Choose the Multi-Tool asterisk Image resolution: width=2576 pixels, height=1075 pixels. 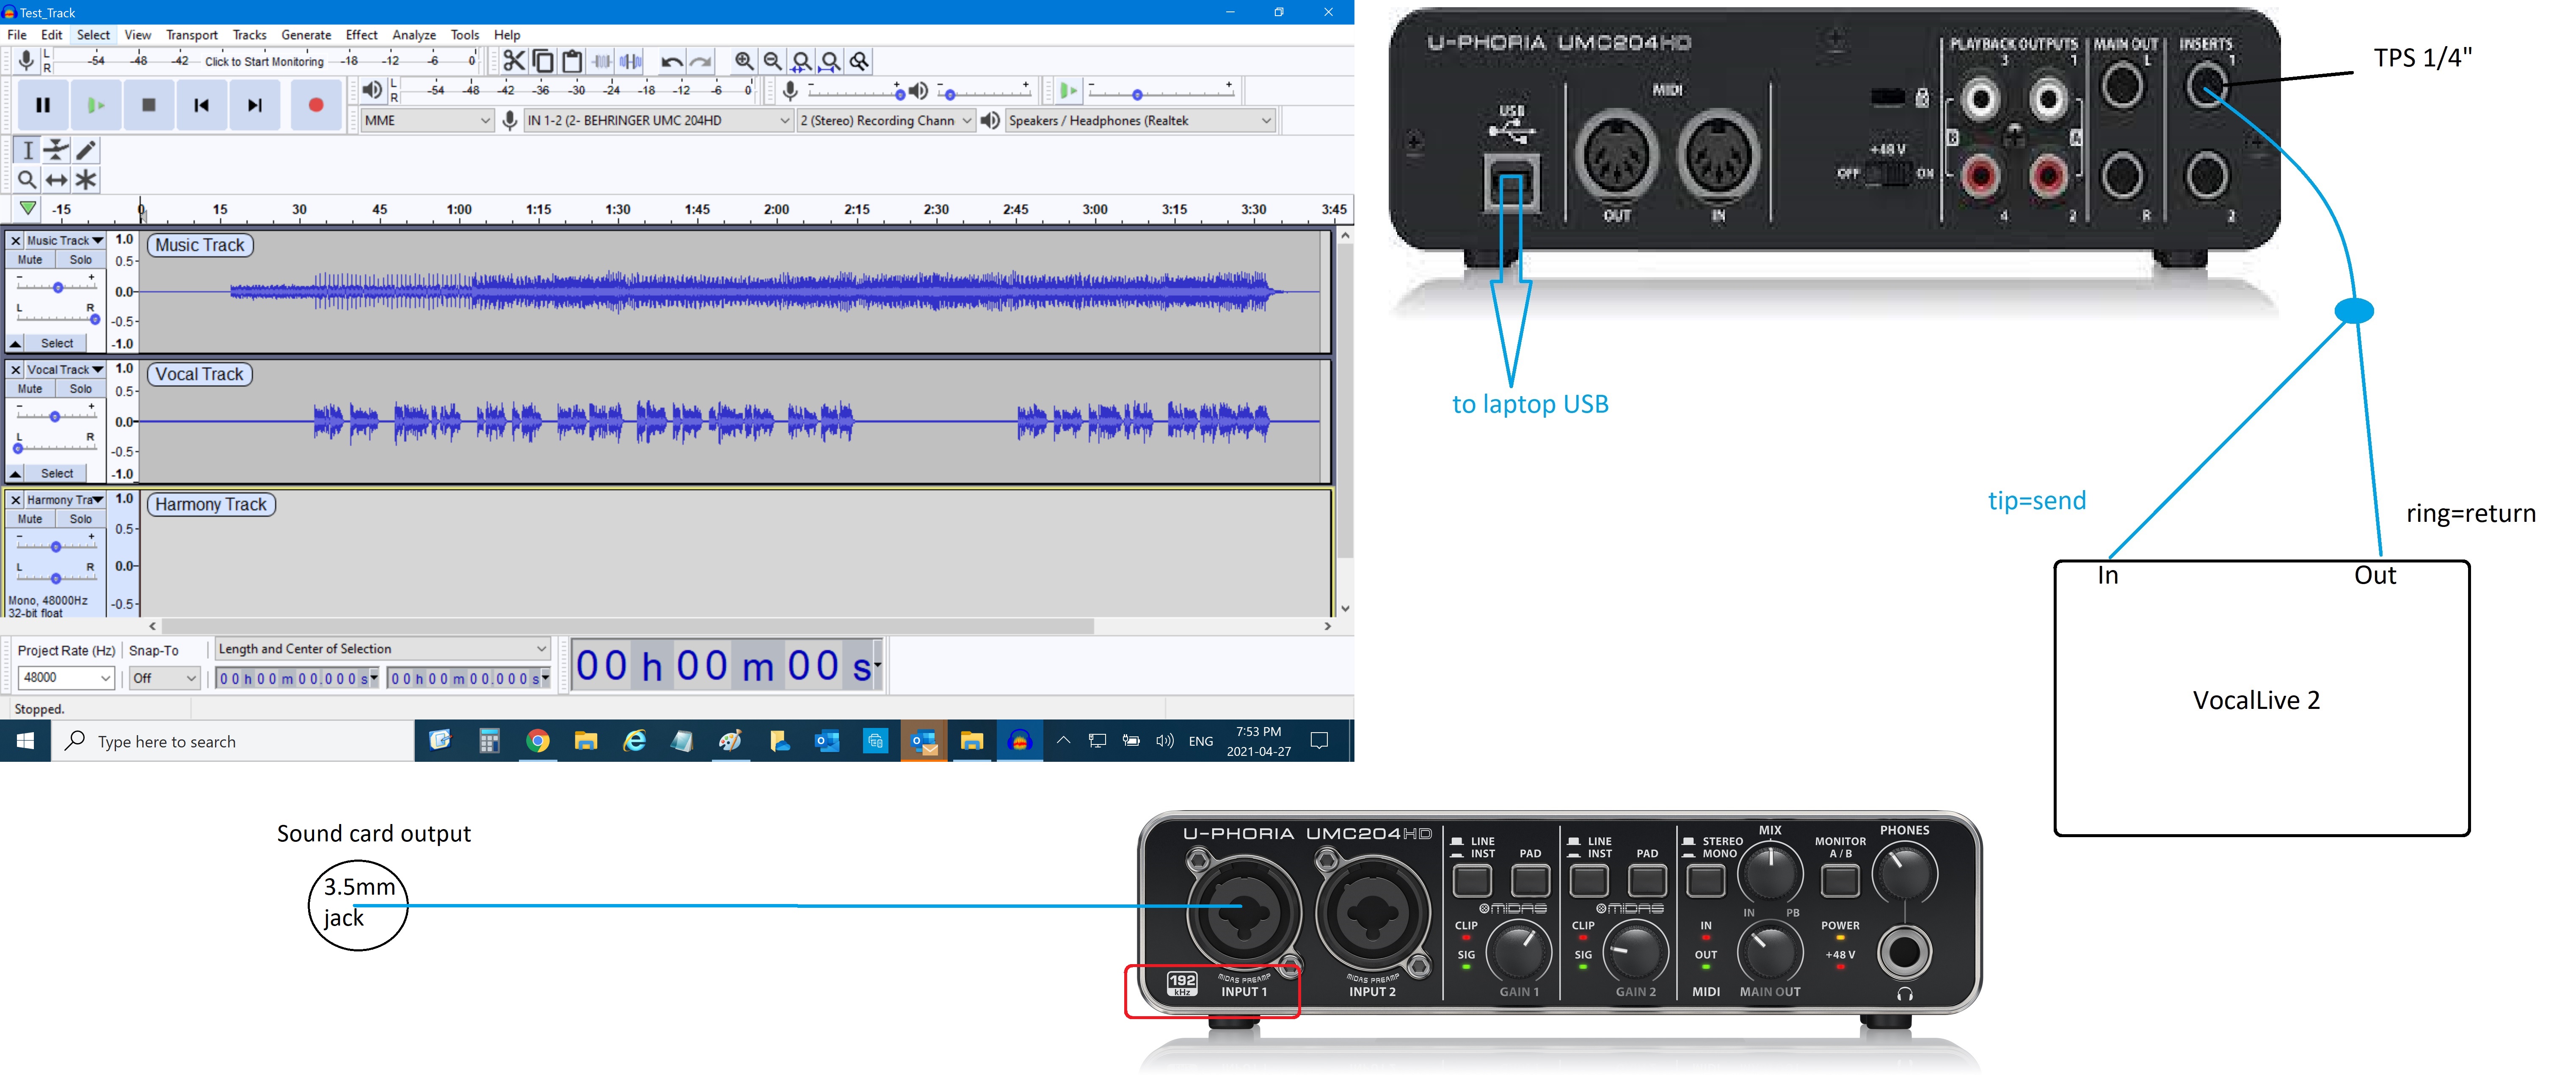[x=86, y=180]
